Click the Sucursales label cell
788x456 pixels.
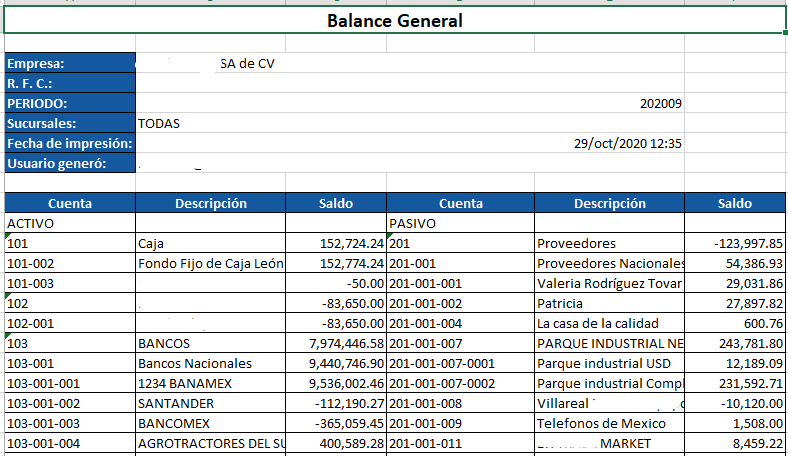(x=70, y=123)
